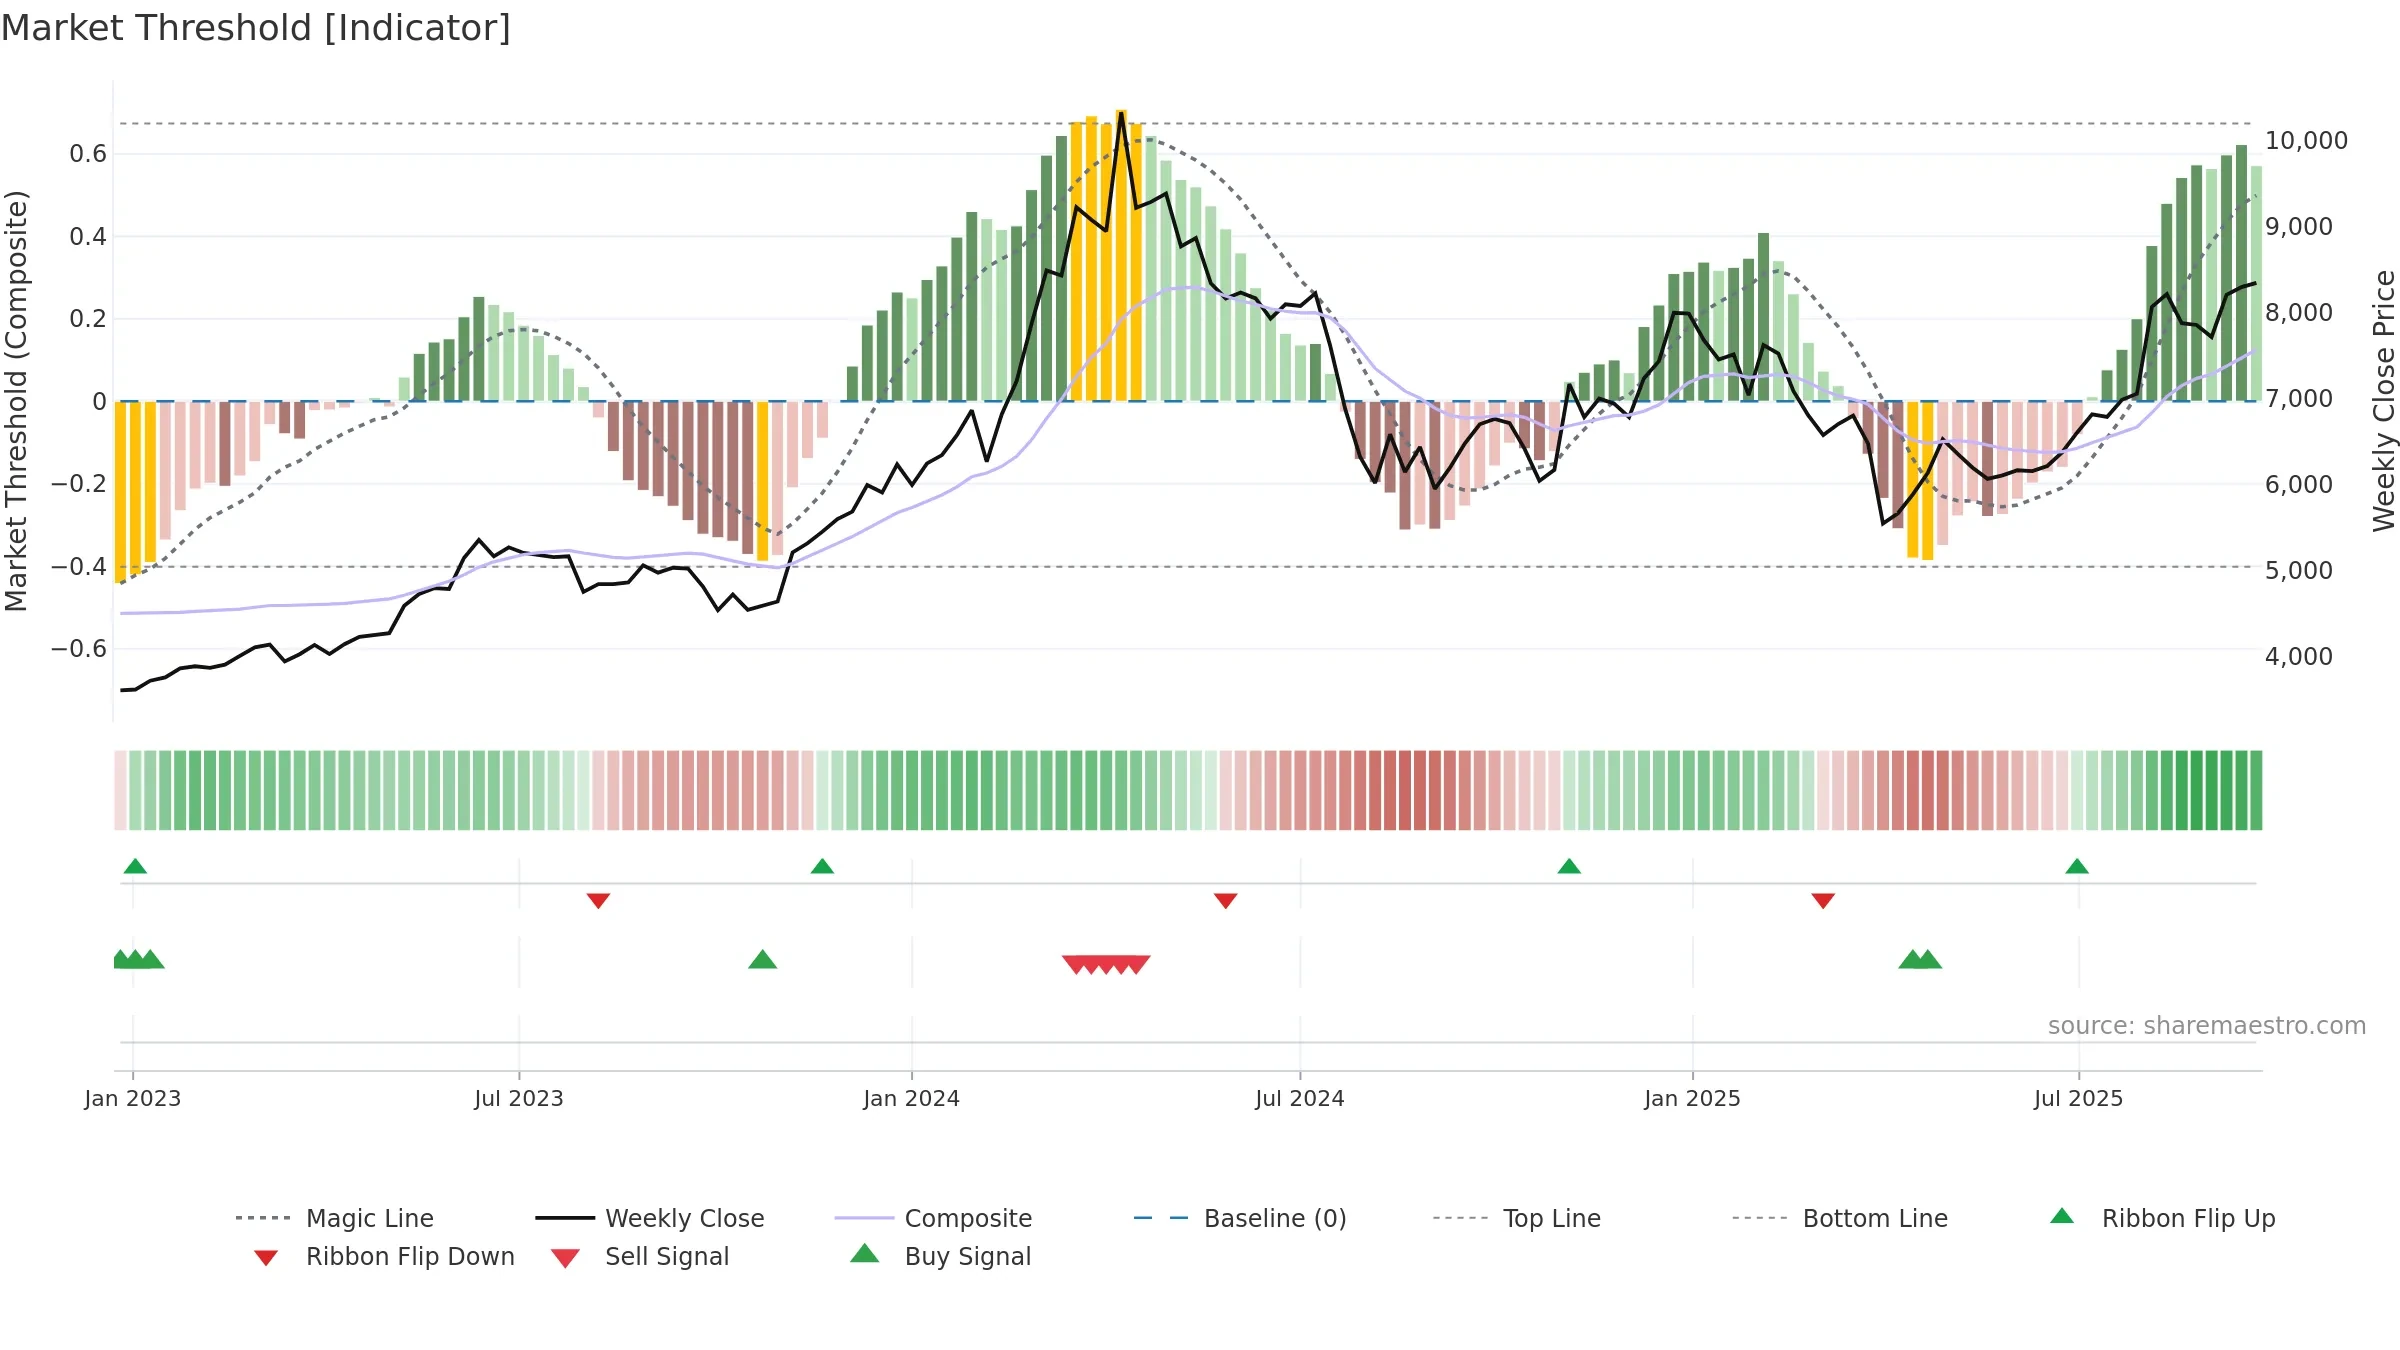Screen dimensions: 2400x1350
Task: Click the 8,000 price axis label
Action: [2298, 313]
